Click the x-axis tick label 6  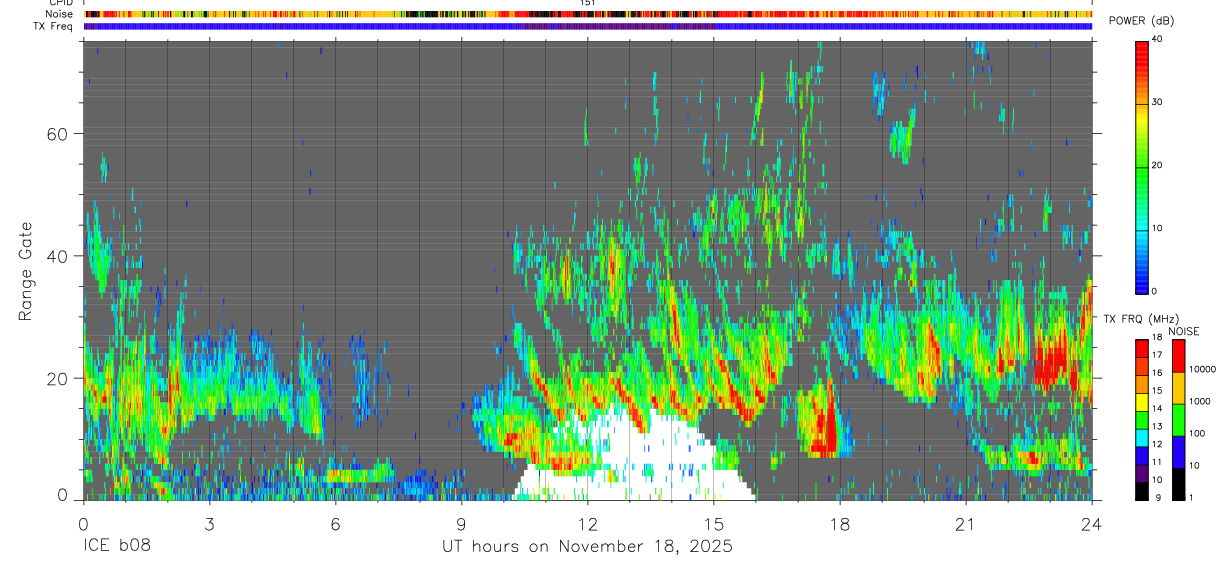click(x=335, y=524)
